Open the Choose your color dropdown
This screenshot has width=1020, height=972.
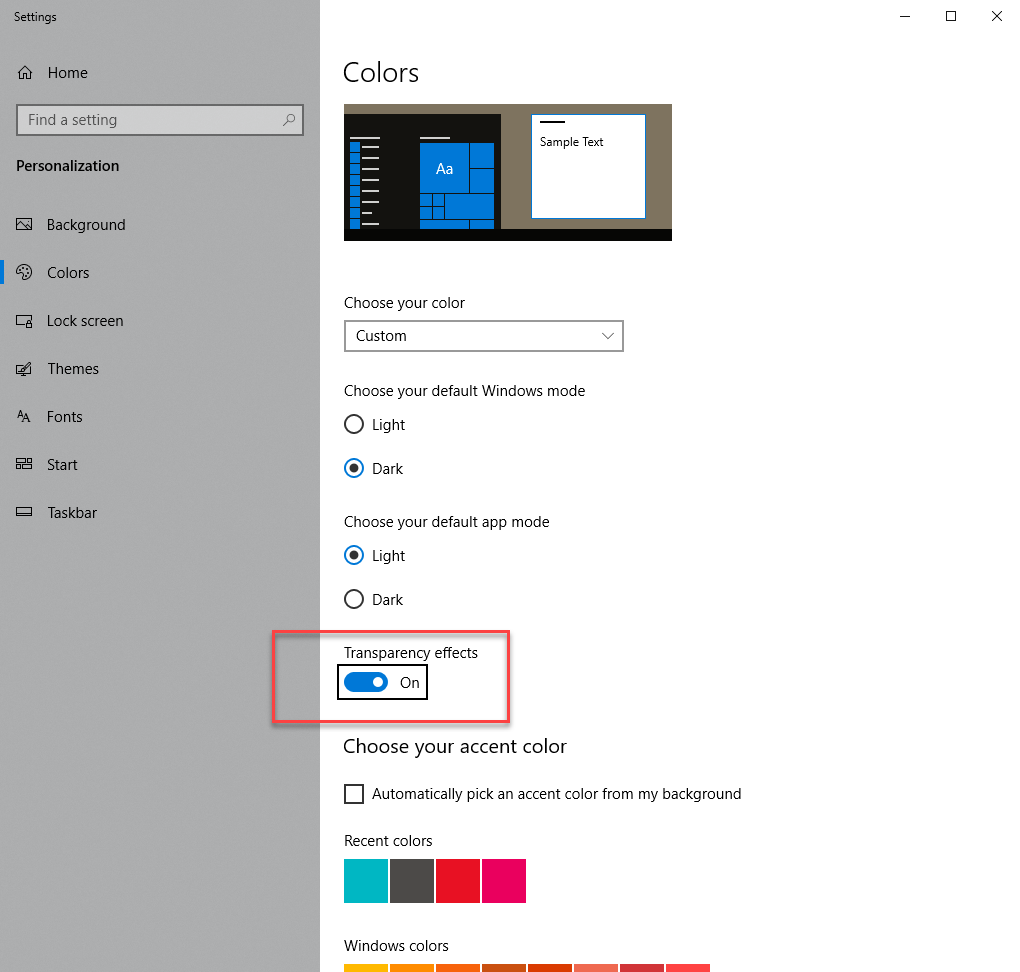click(483, 336)
